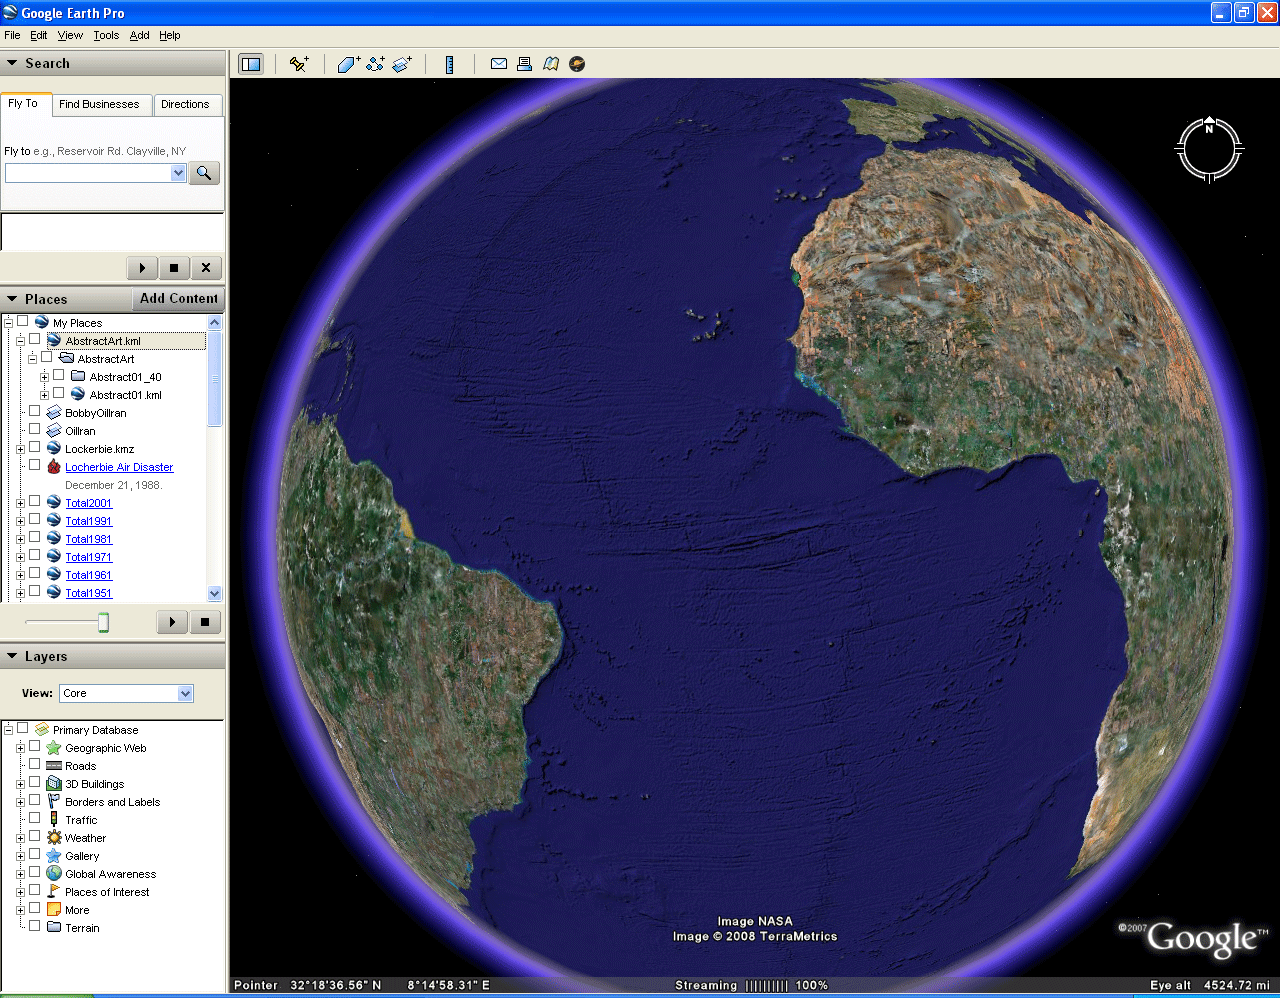Add a path from the toolbar

tap(375, 64)
